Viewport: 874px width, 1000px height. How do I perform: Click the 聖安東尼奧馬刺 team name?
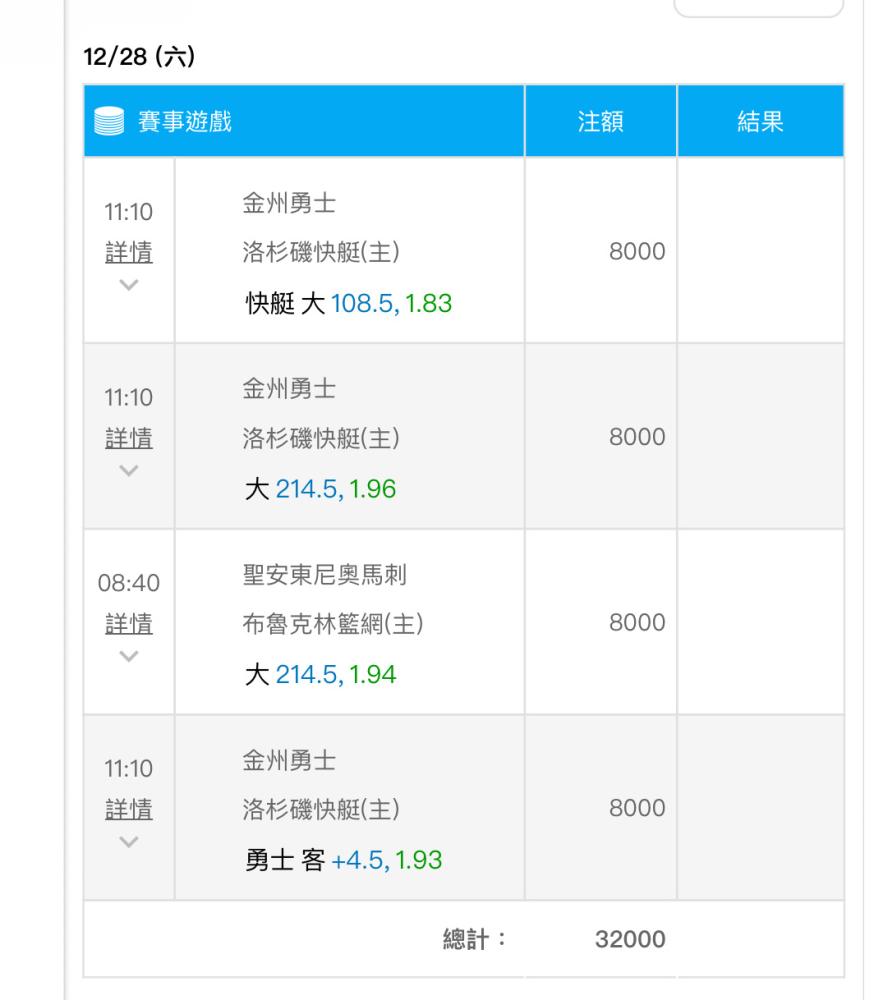click(324, 575)
